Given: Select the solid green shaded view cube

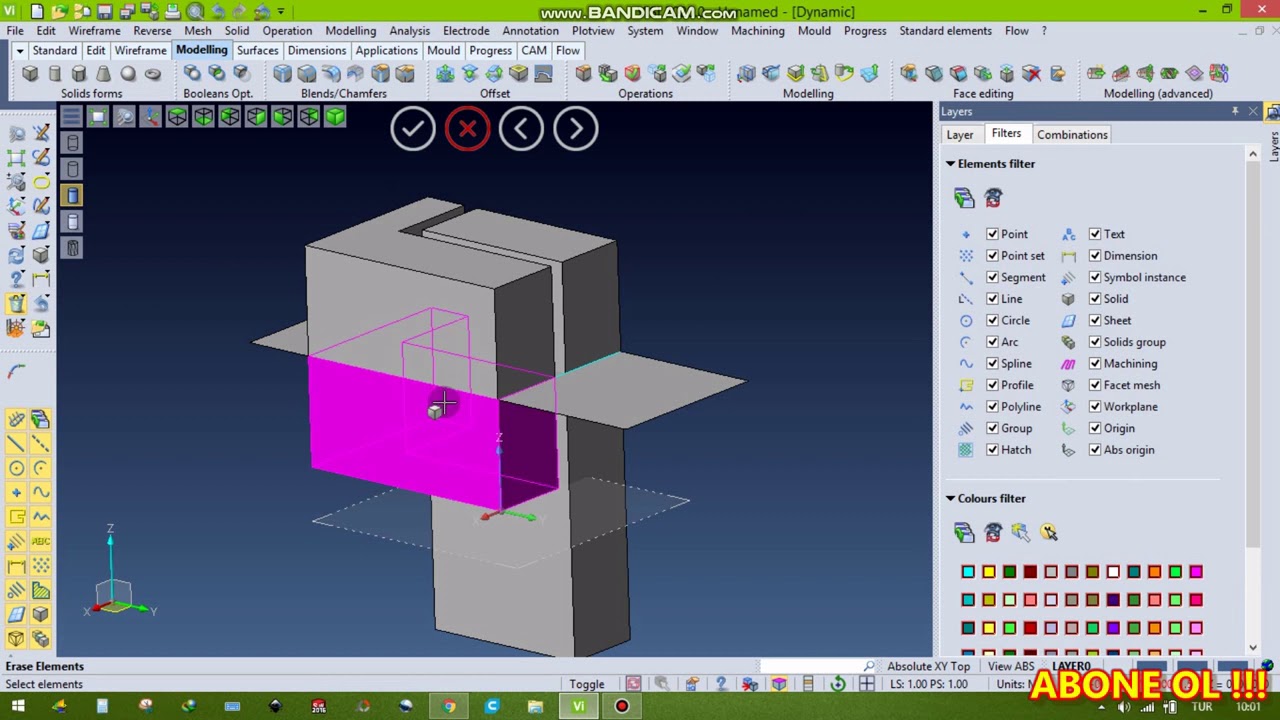Looking at the screenshot, I should coord(335,118).
